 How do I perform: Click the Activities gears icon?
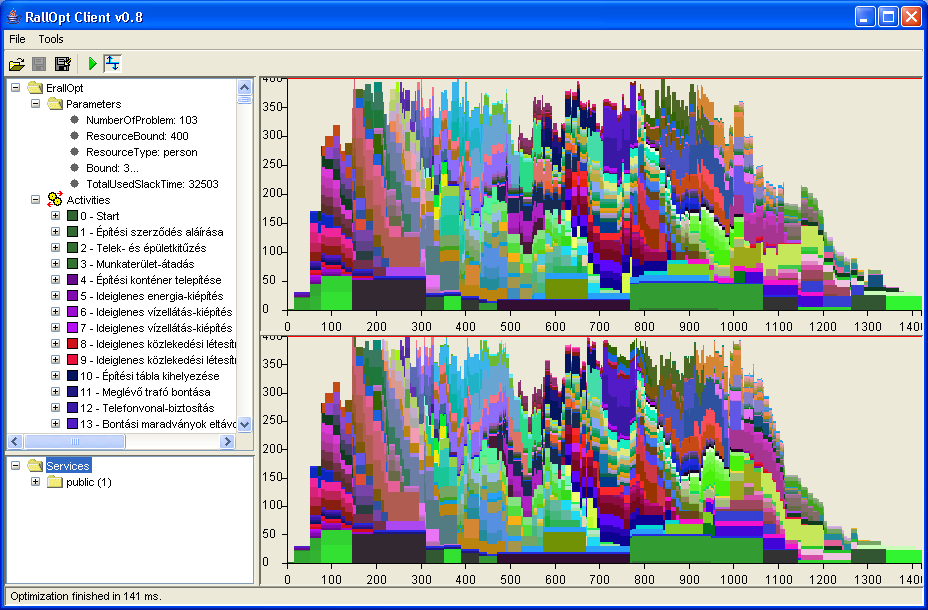click(x=55, y=199)
